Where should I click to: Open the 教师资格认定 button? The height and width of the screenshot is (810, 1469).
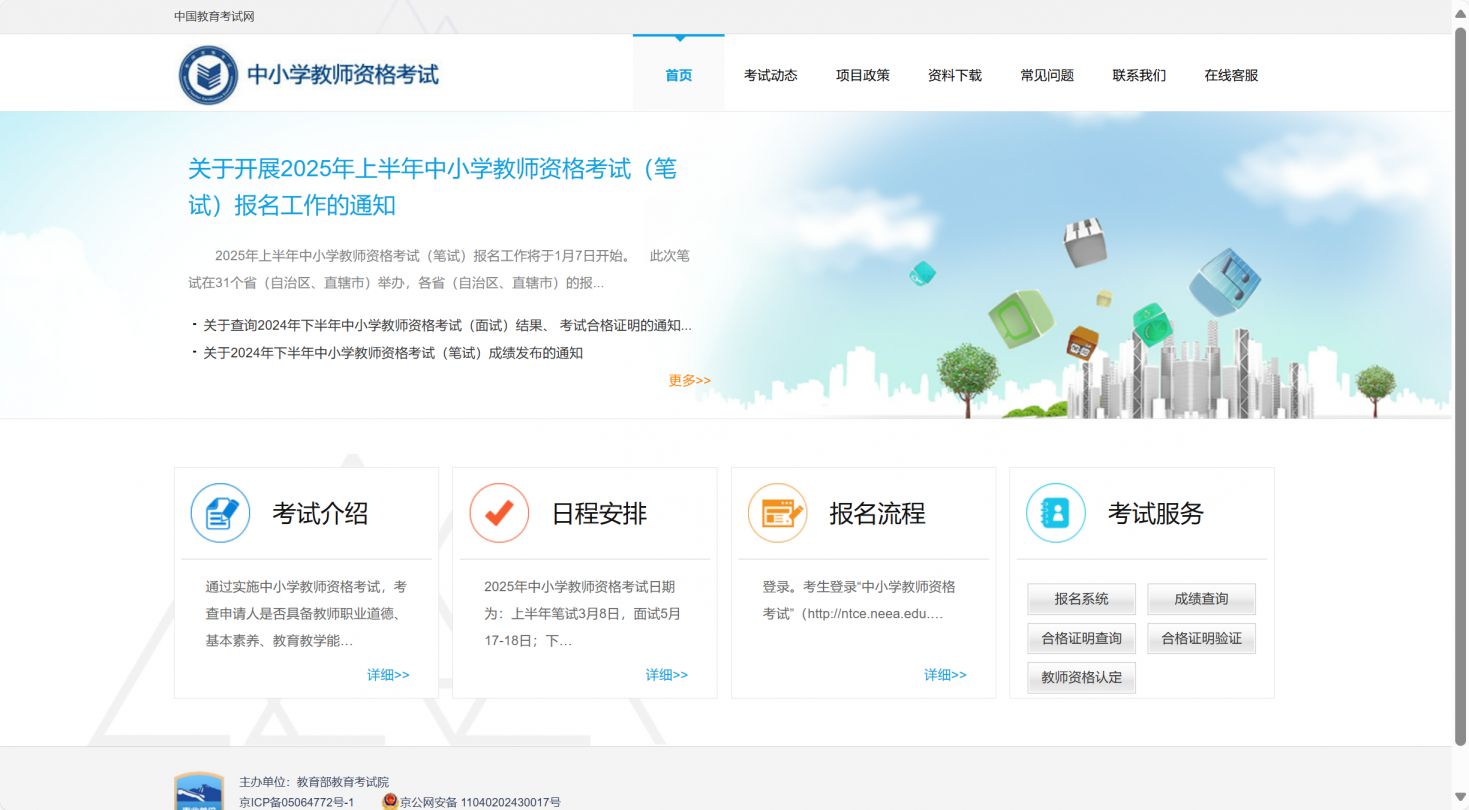(x=1082, y=677)
